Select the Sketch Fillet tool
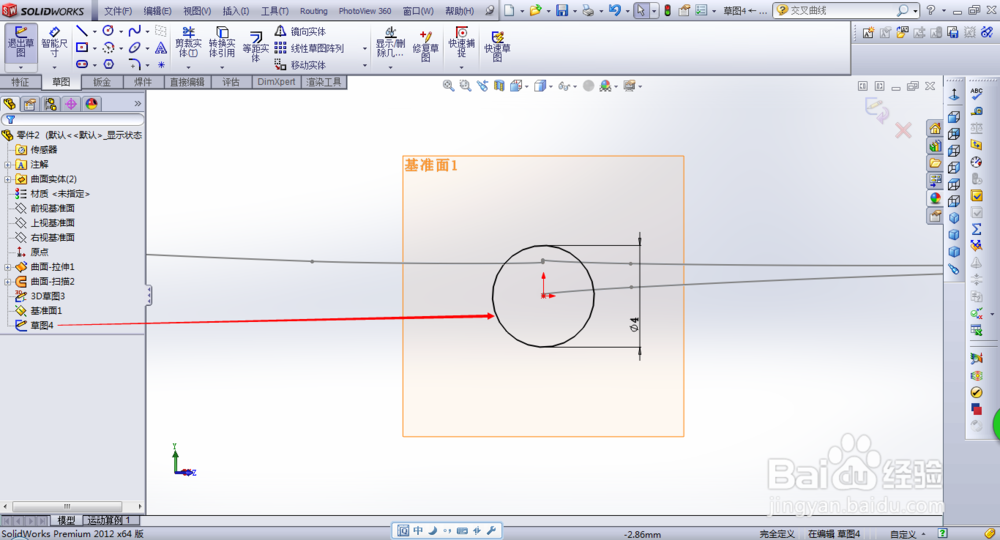 tap(134, 64)
